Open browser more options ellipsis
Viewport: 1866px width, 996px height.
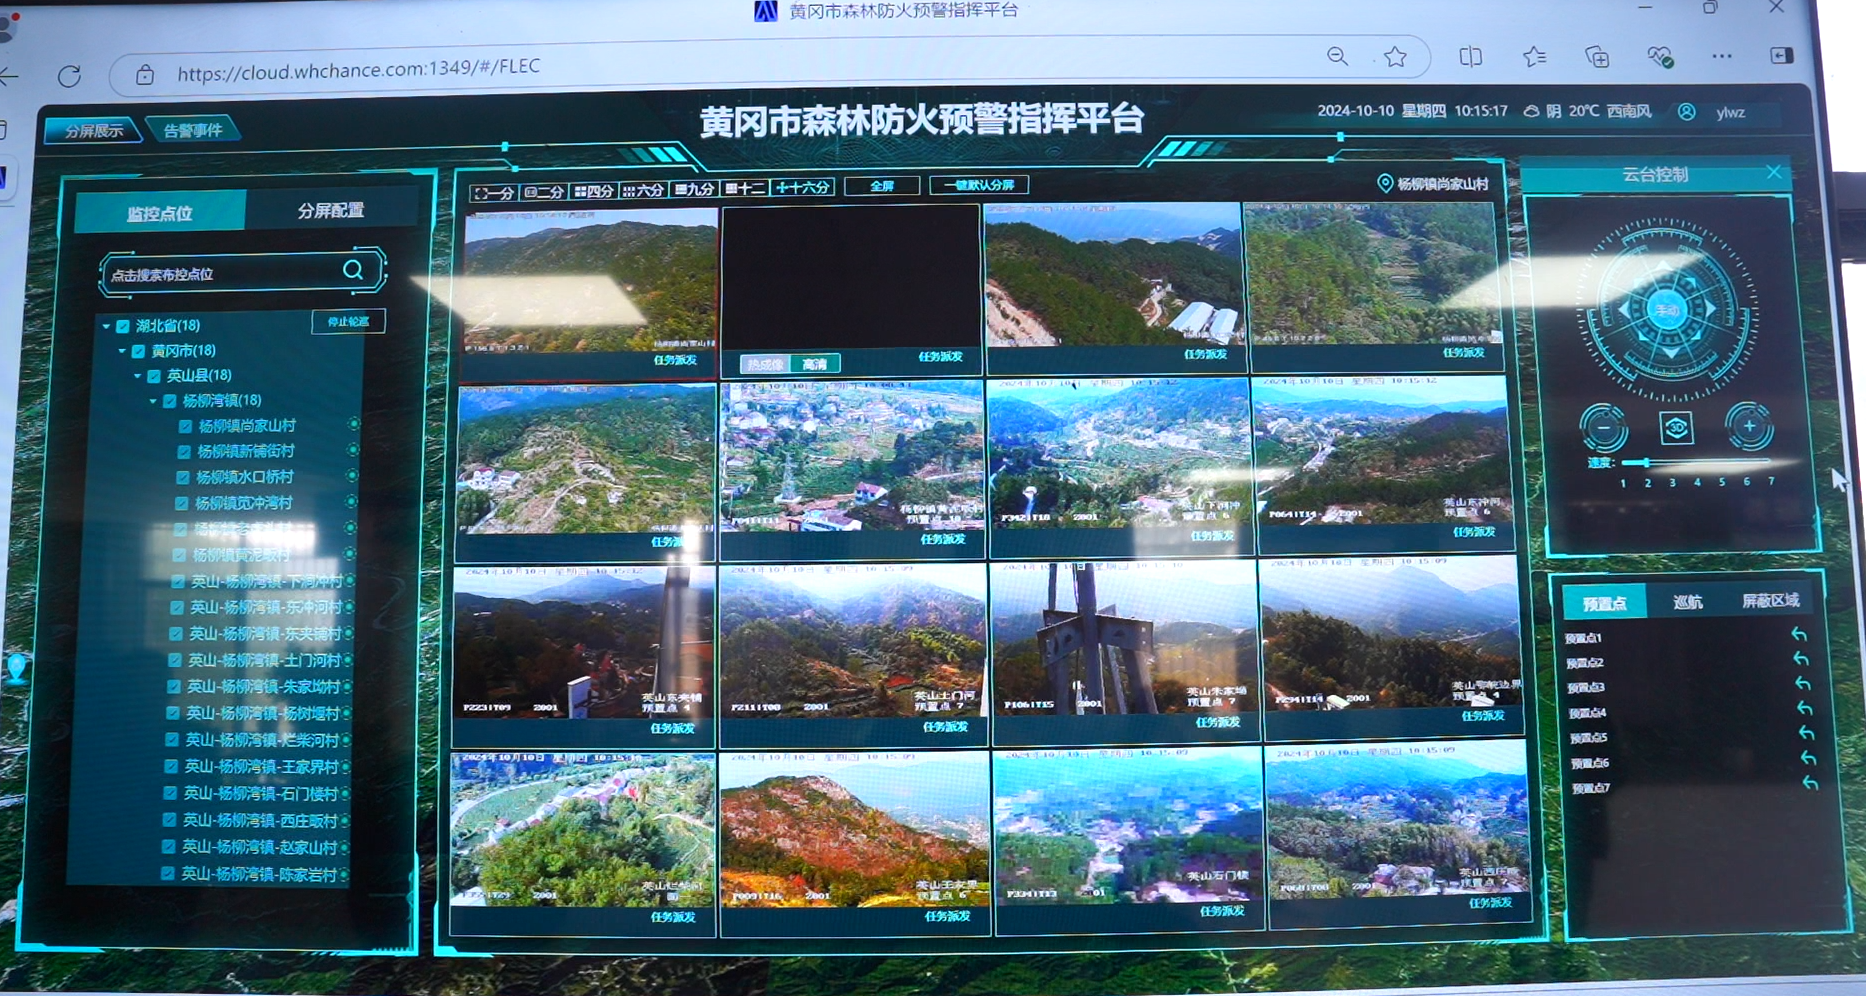[x=1722, y=56]
